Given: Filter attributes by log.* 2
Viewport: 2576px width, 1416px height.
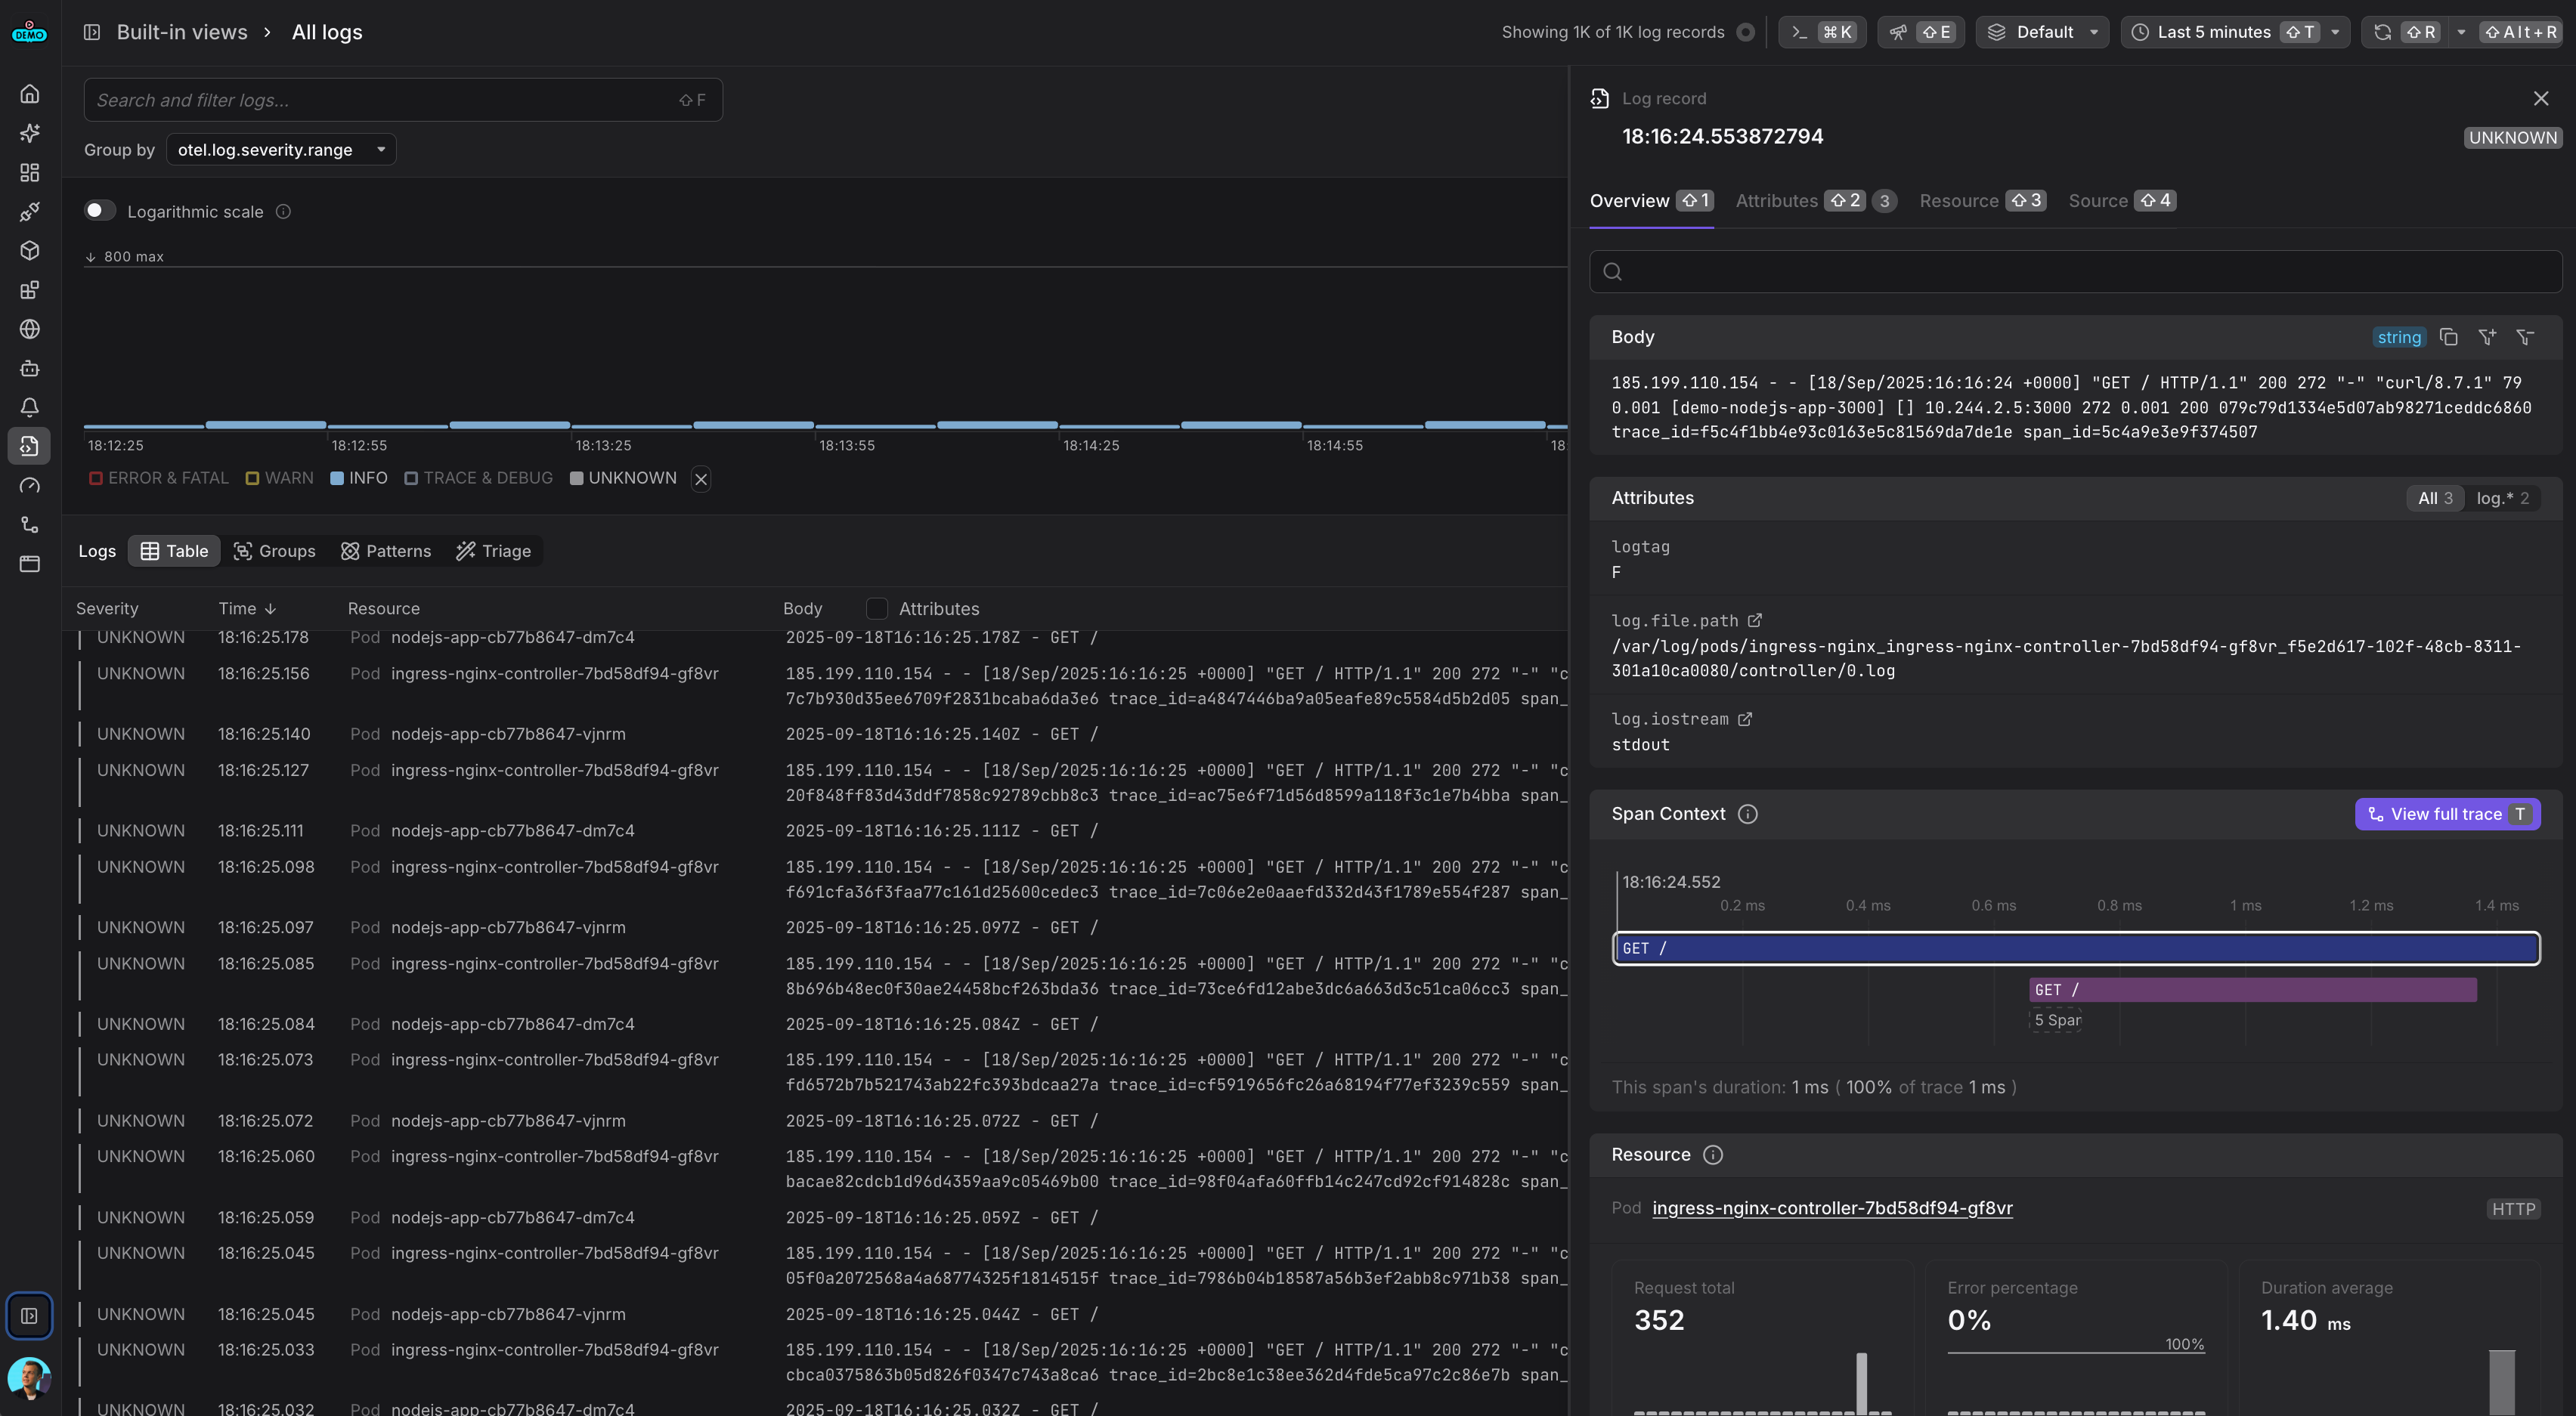Looking at the screenshot, I should click(x=2502, y=498).
